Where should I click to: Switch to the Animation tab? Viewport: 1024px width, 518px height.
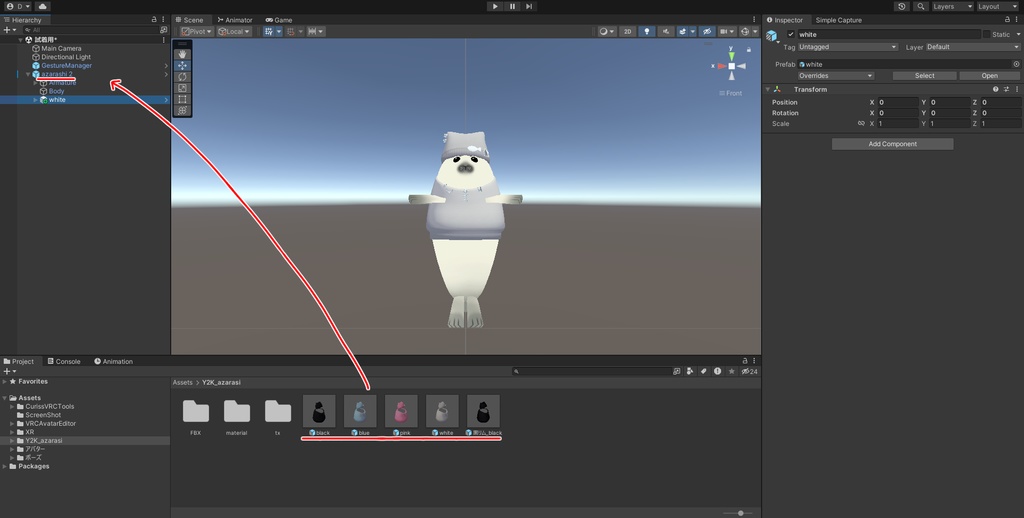(x=113, y=361)
